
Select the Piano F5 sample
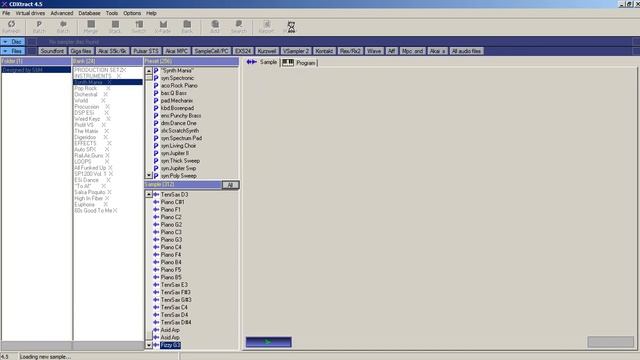coord(171,270)
